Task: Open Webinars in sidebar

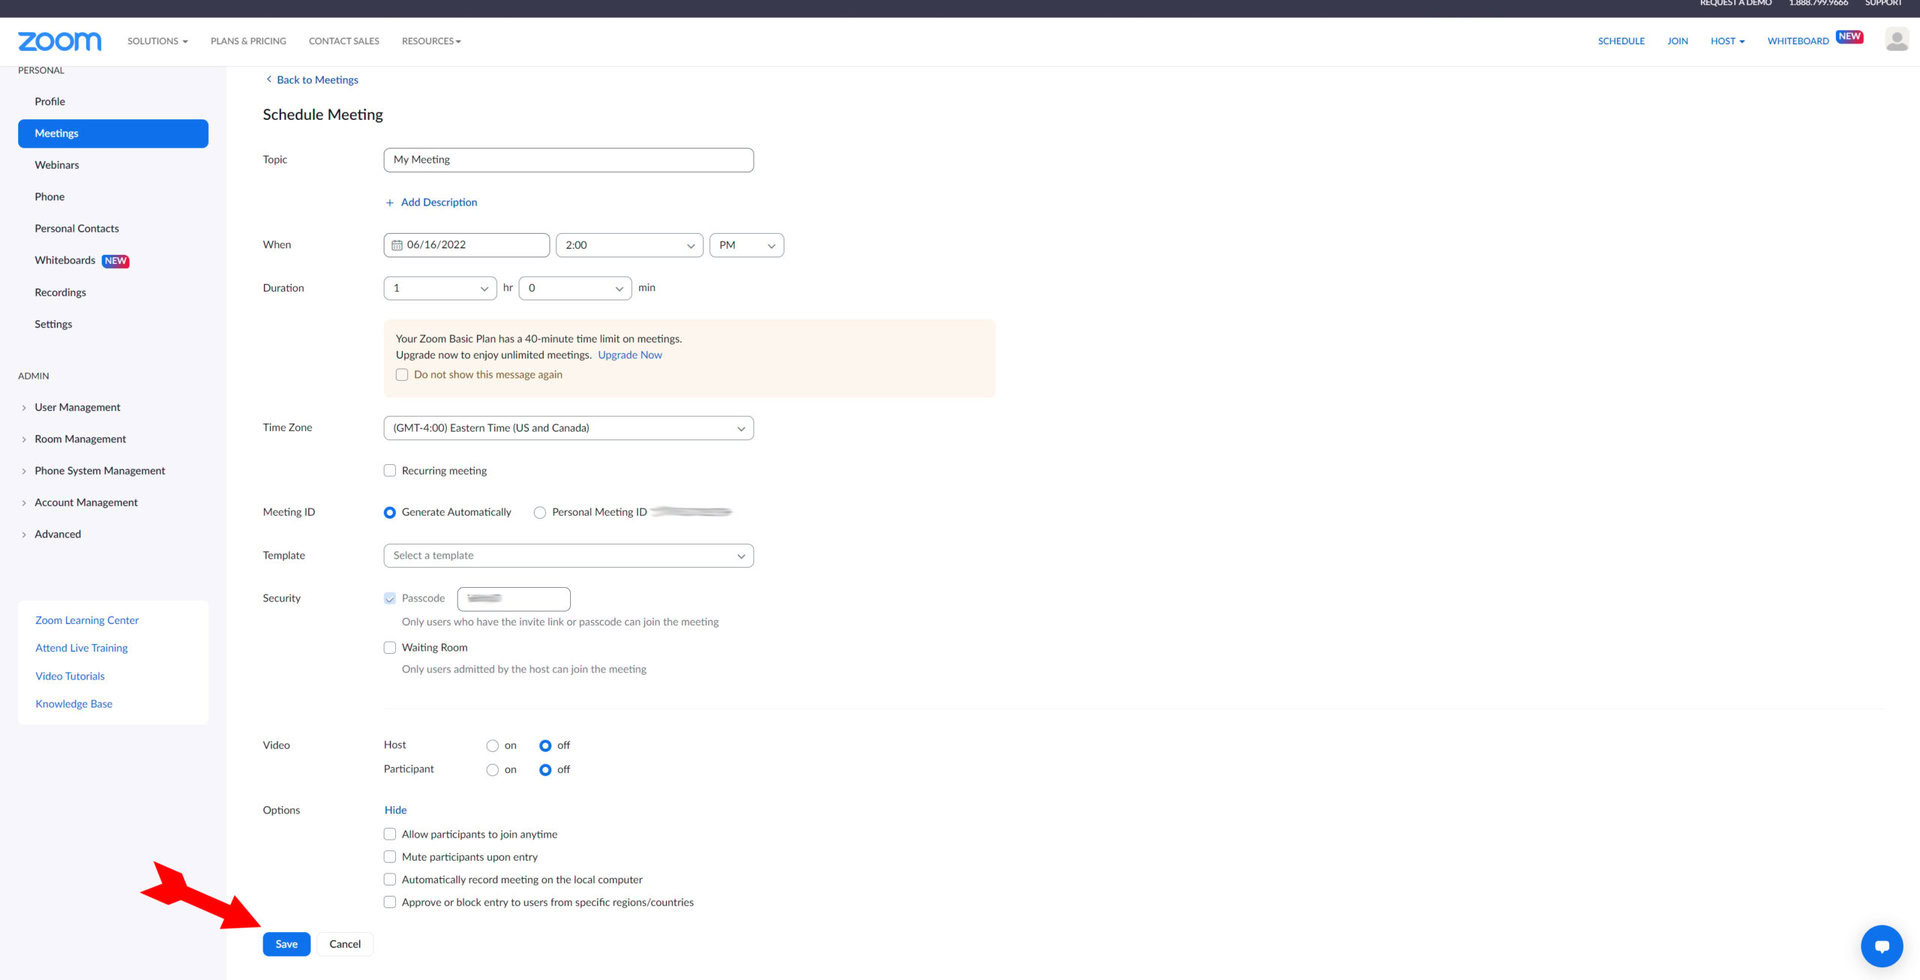Action: (57, 166)
